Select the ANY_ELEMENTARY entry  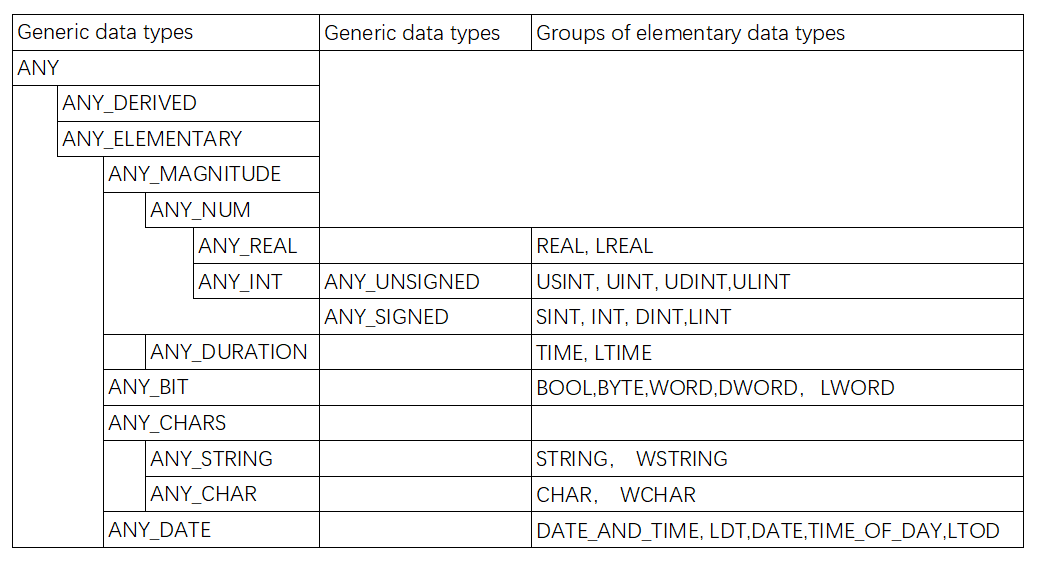point(152,139)
